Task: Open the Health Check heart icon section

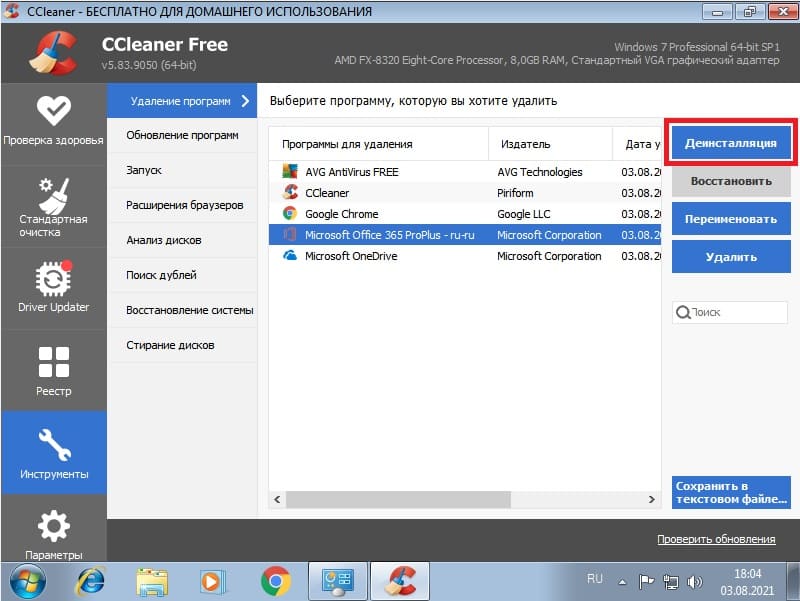Action: click(x=54, y=111)
